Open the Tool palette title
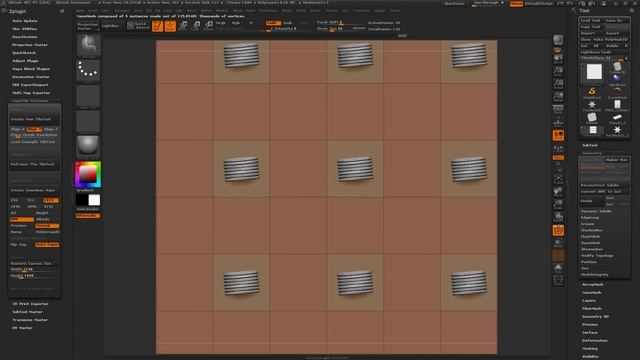 [584, 11]
